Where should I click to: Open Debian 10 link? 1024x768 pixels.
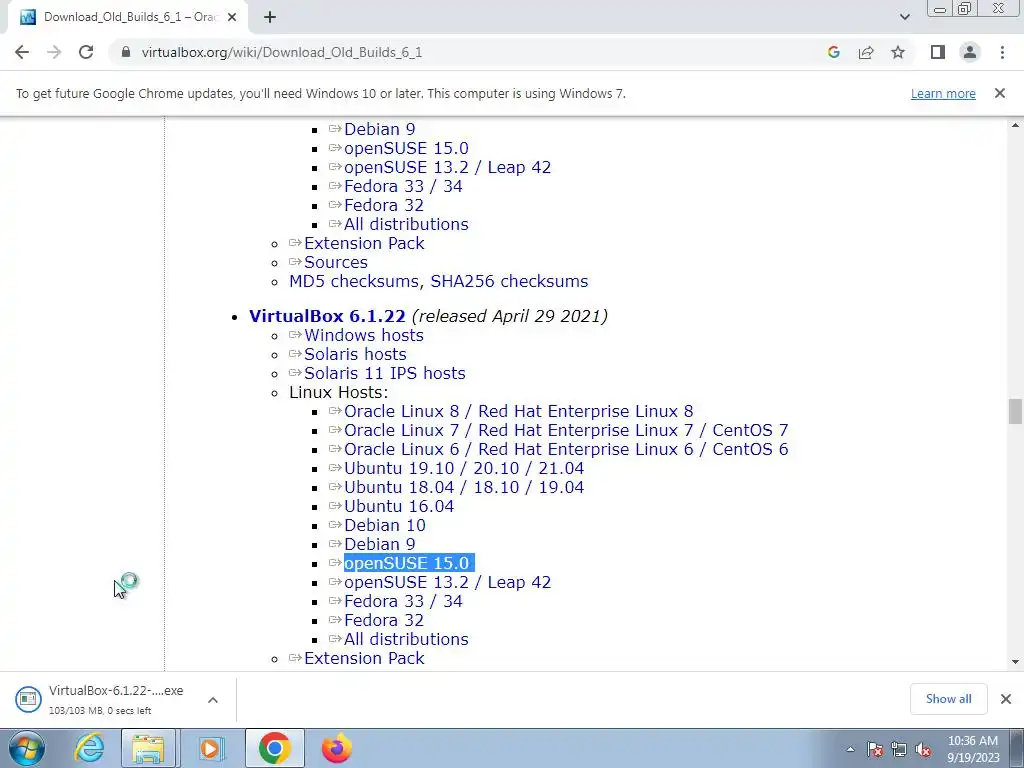click(x=385, y=525)
